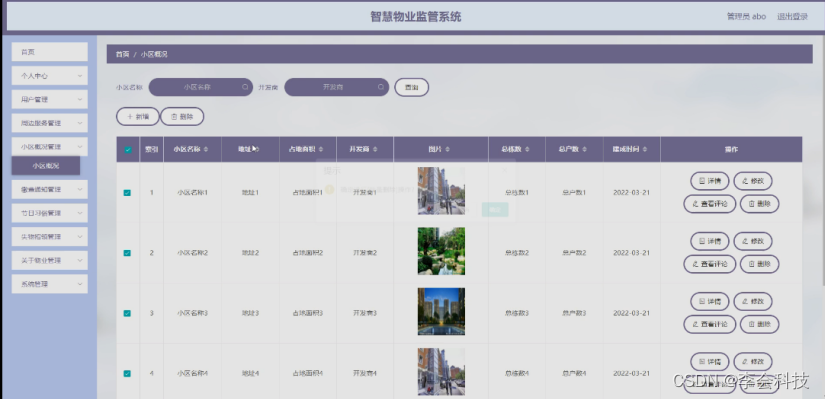Click the sort arrows beside 建成时间 header

(644, 149)
